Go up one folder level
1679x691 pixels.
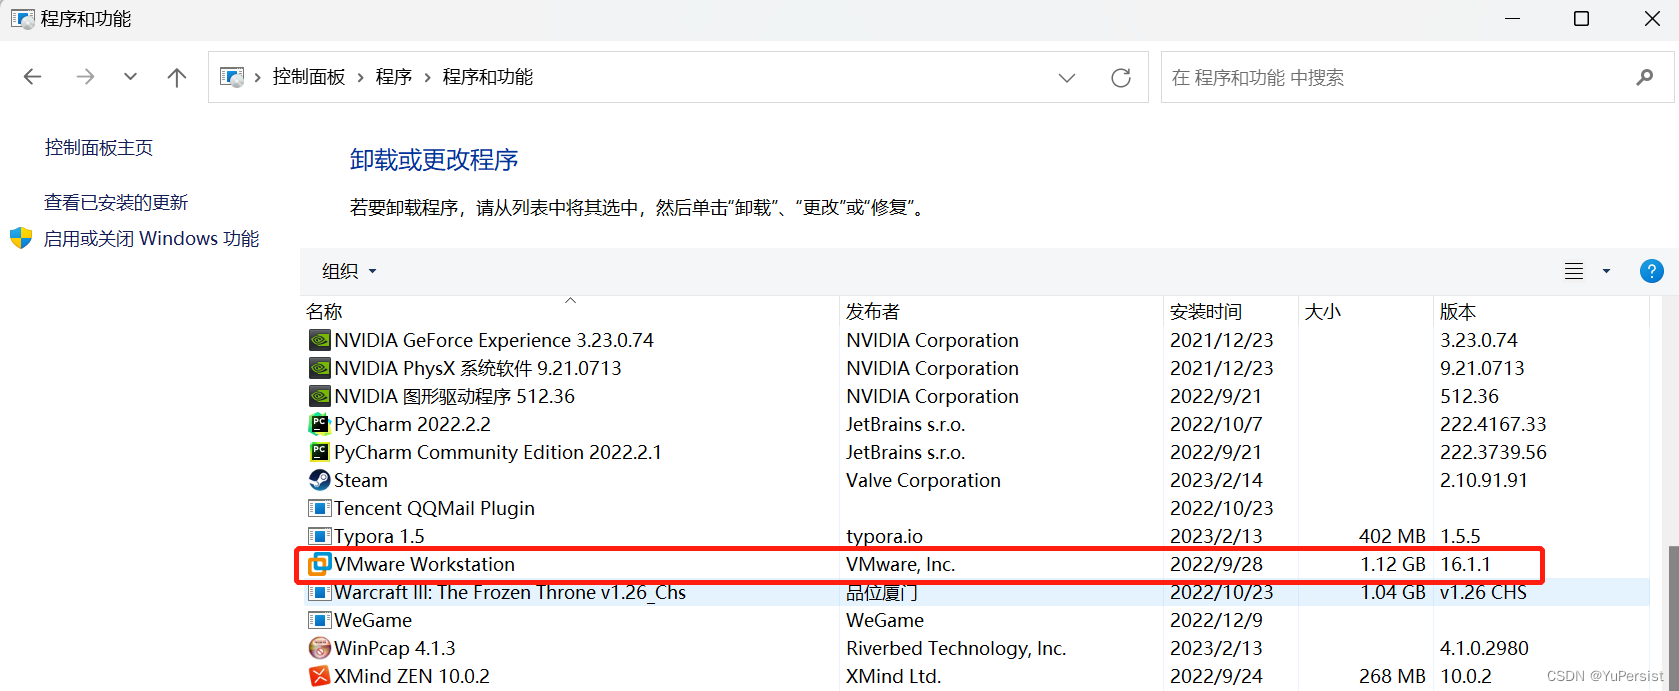click(x=177, y=77)
